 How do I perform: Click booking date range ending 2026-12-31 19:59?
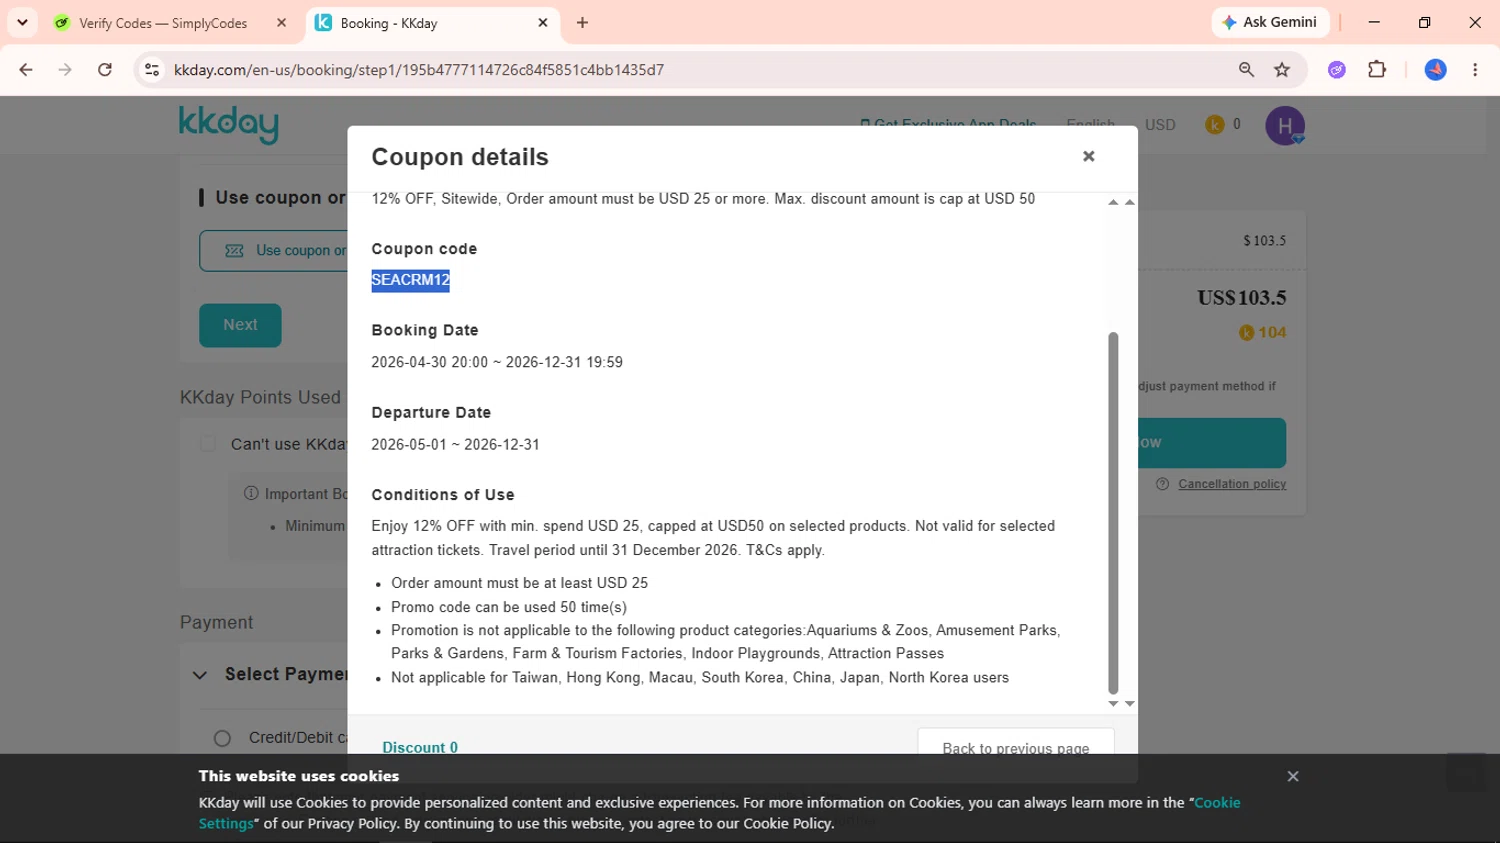click(x=497, y=362)
